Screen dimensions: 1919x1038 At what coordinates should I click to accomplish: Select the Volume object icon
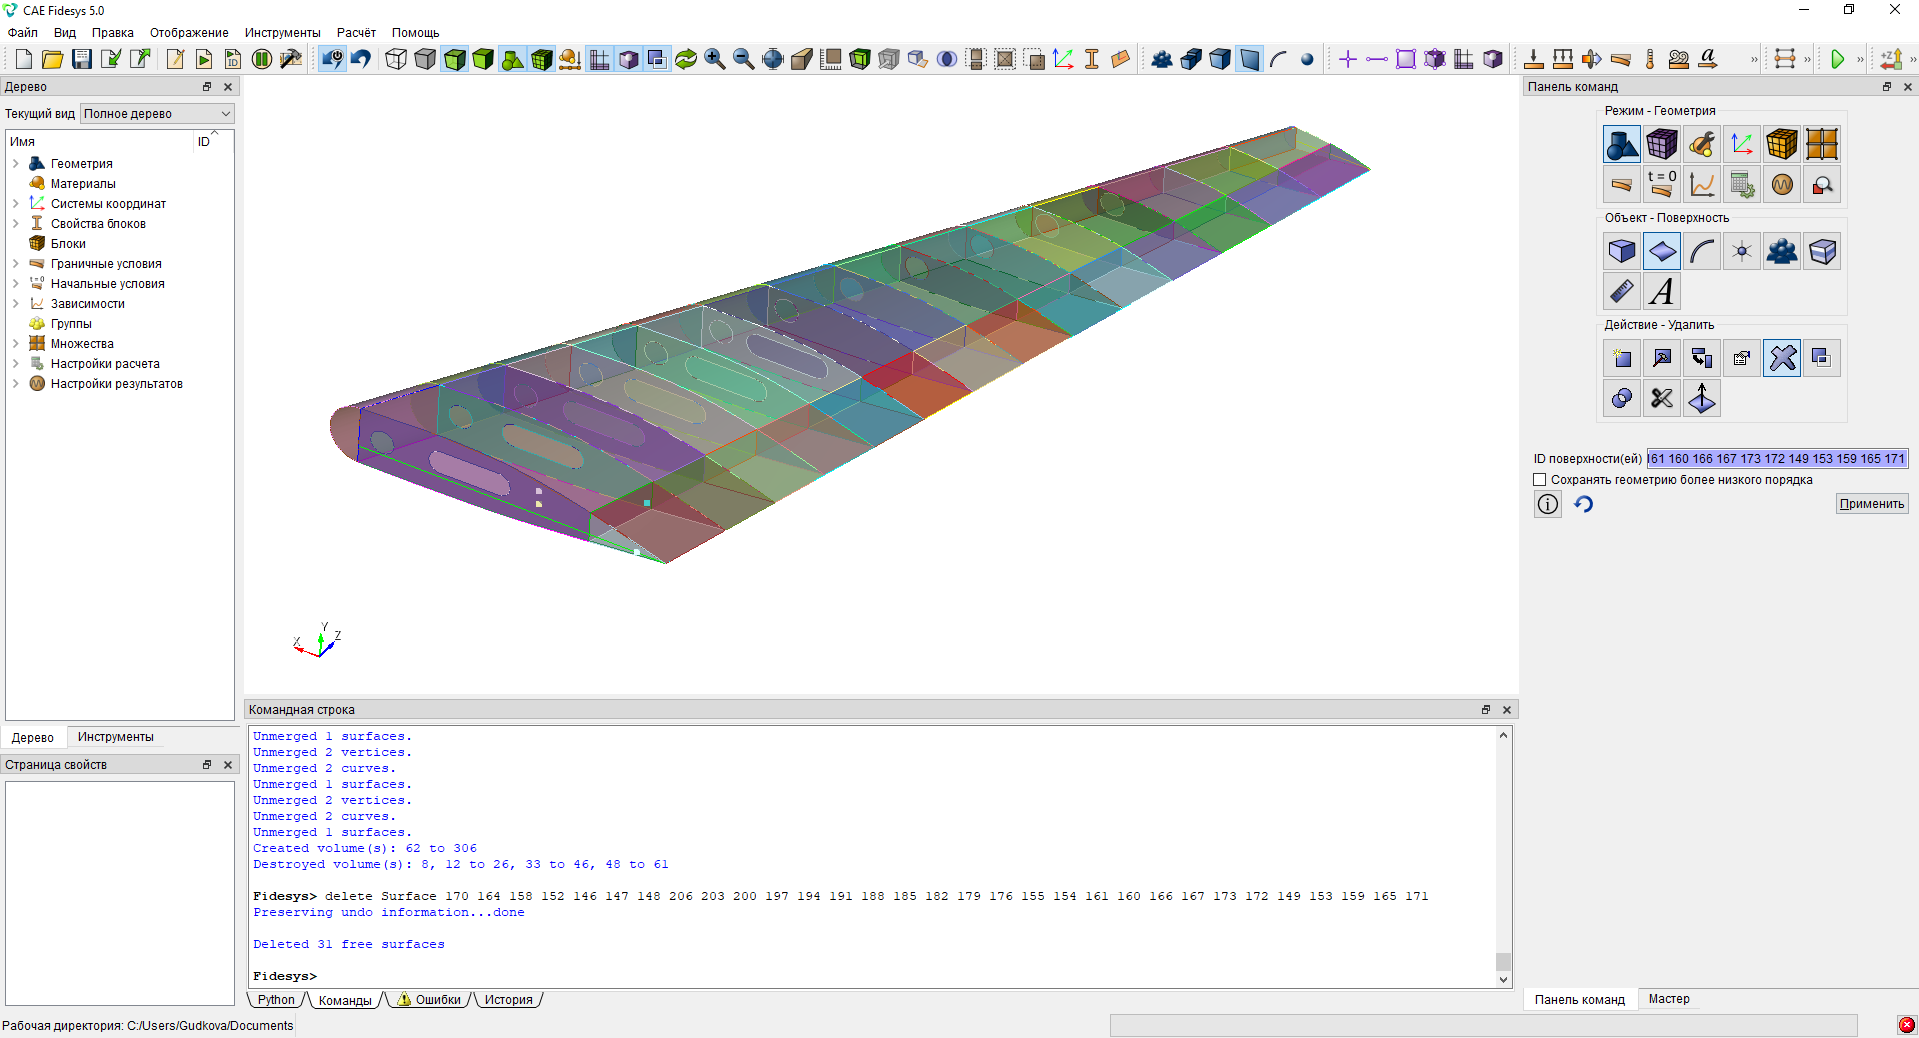click(1622, 251)
